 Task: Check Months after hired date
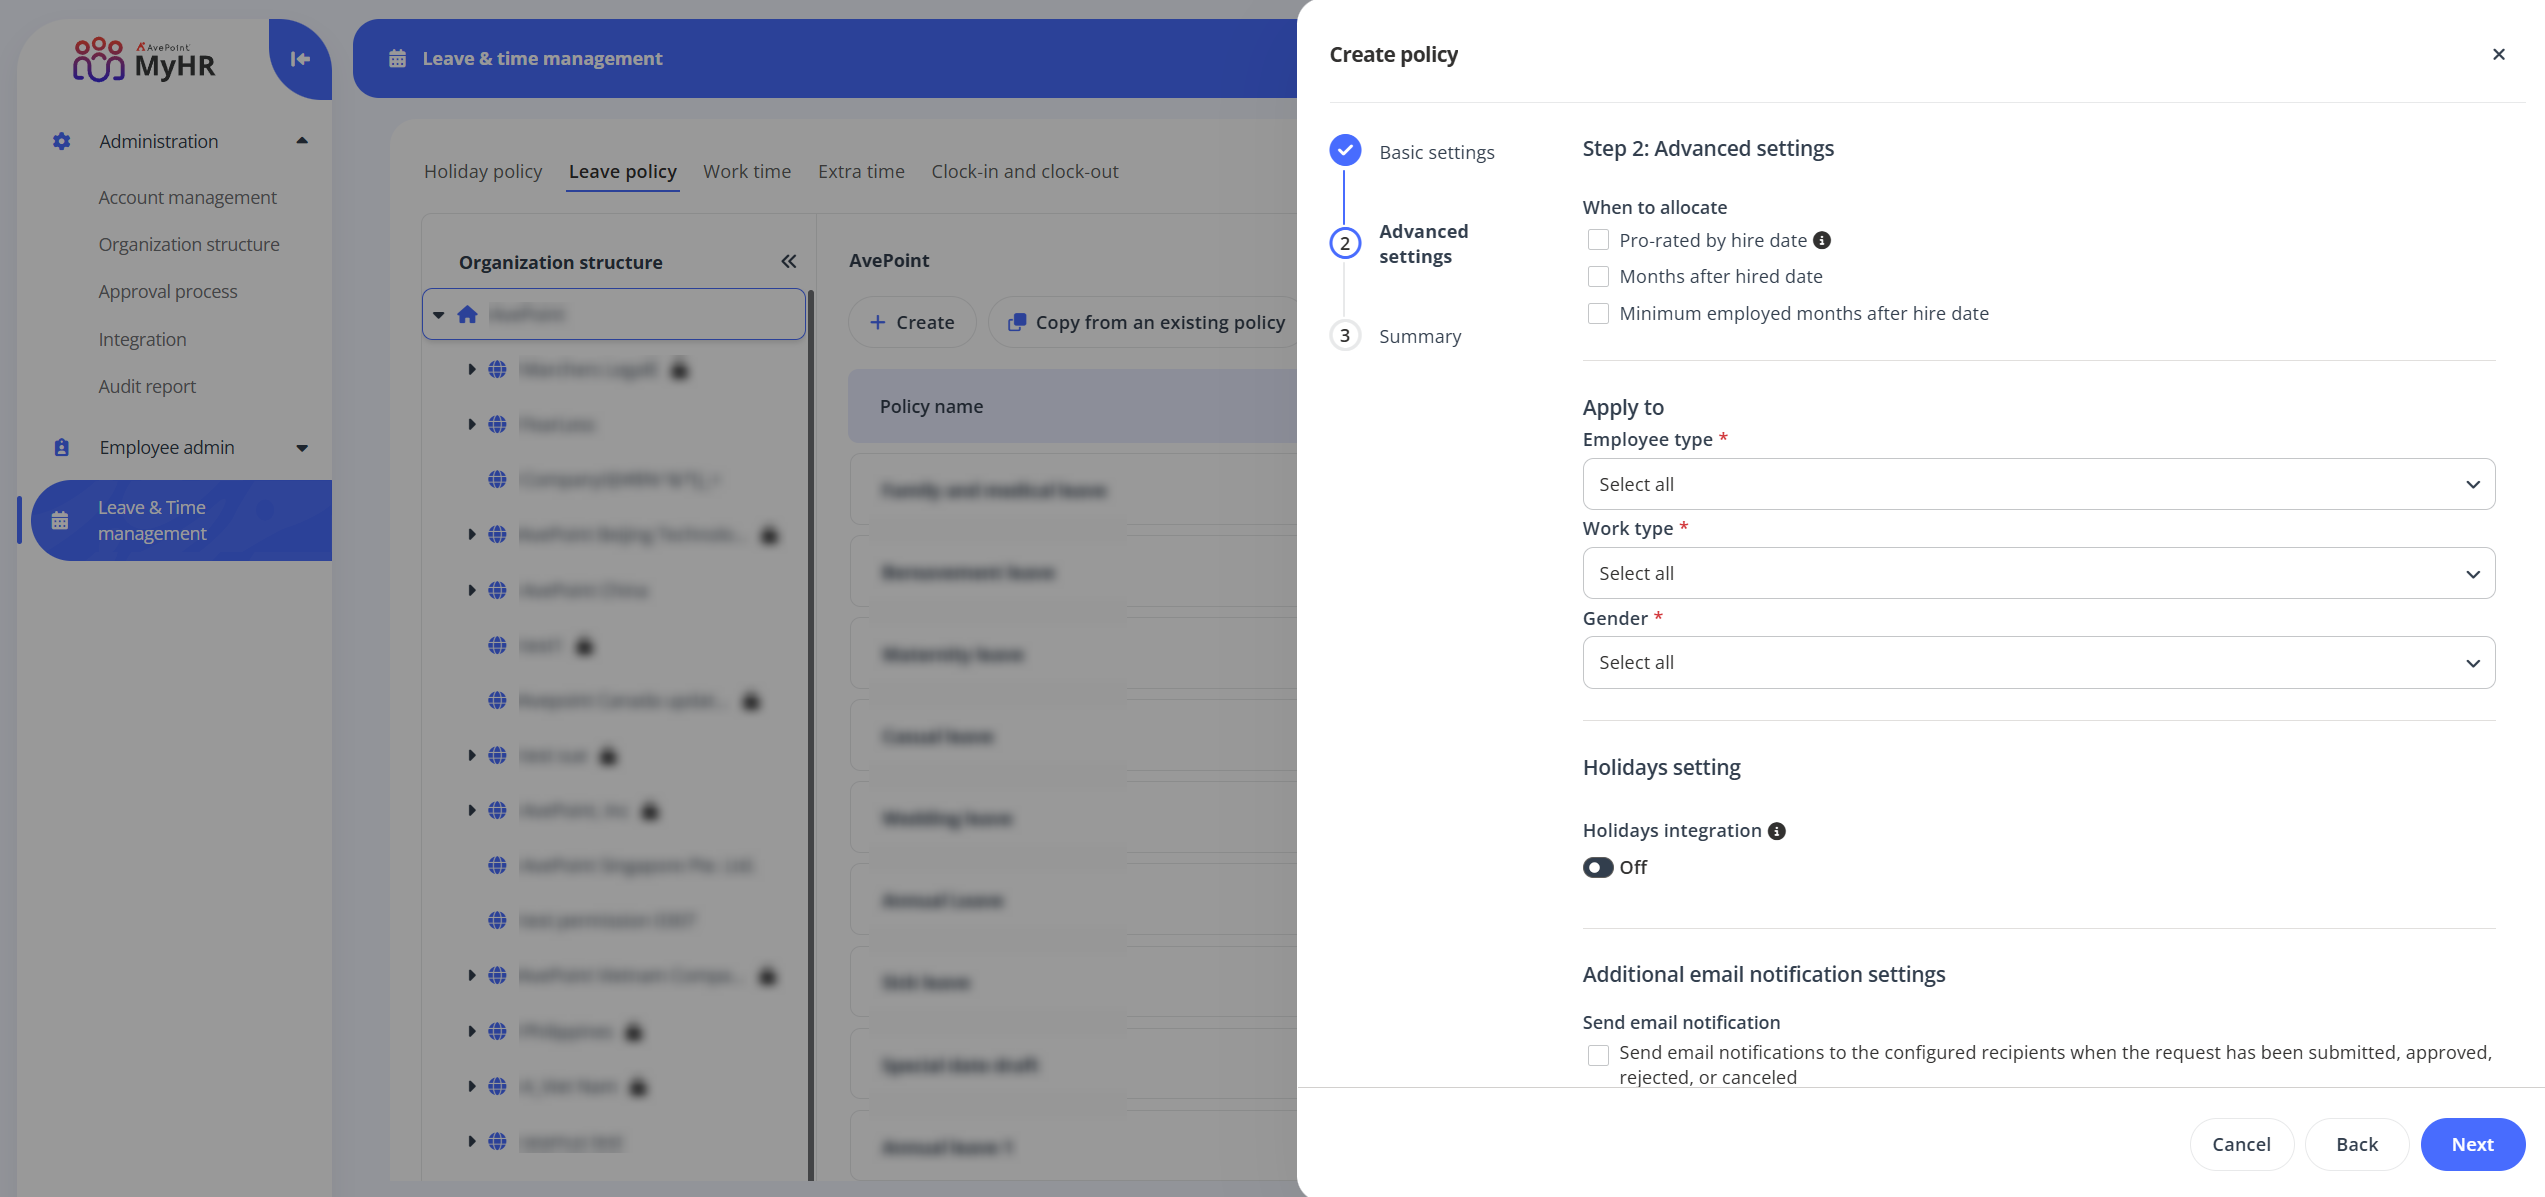(1598, 276)
